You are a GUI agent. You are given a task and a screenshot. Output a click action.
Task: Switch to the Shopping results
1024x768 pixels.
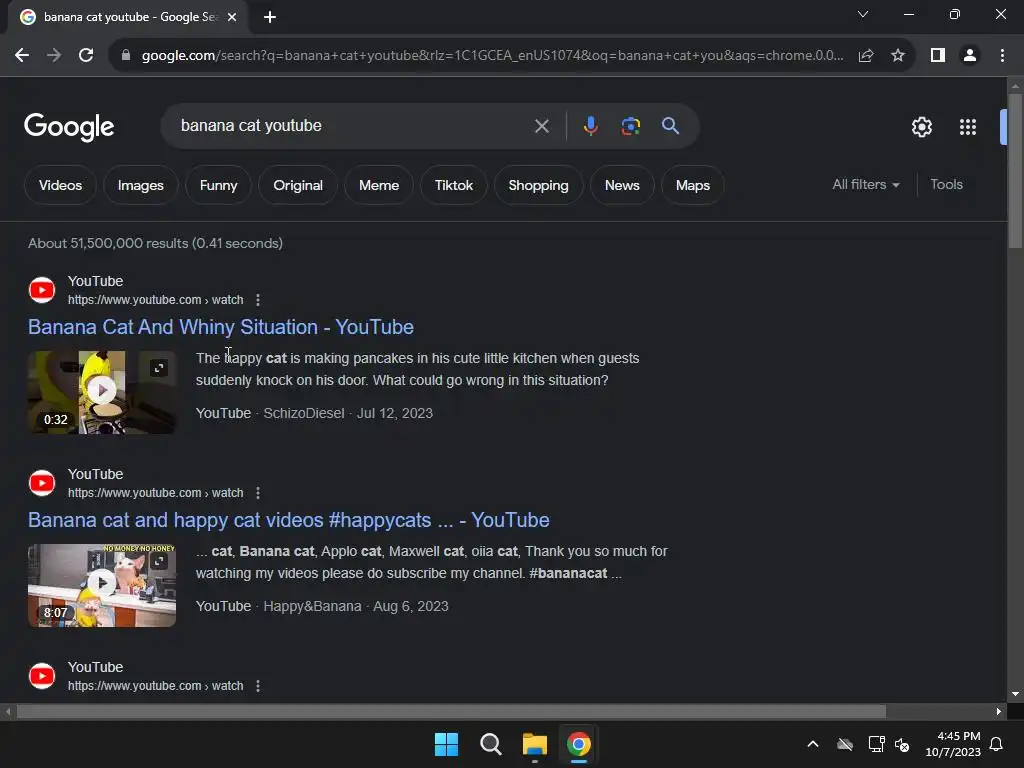(538, 185)
